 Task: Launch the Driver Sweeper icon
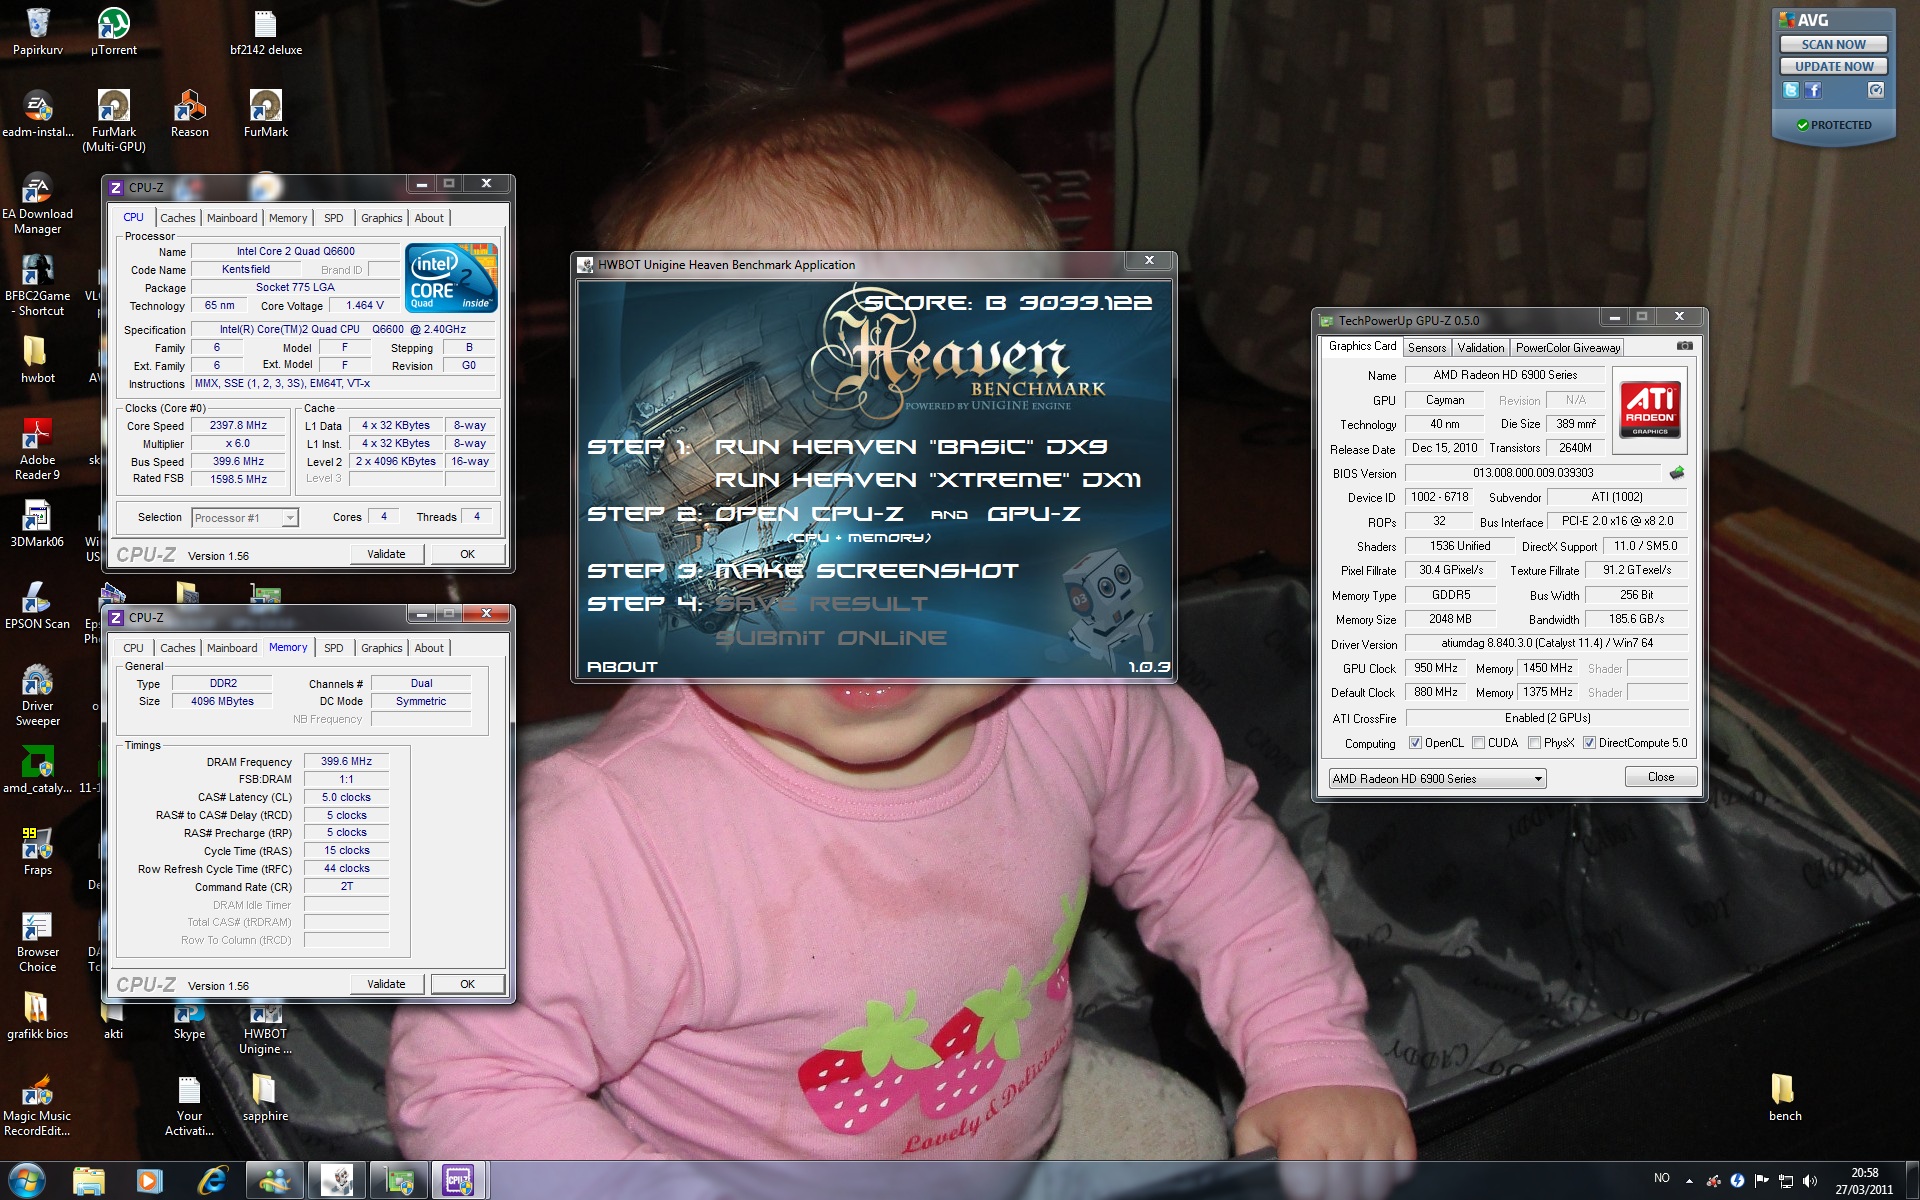tap(38, 694)
